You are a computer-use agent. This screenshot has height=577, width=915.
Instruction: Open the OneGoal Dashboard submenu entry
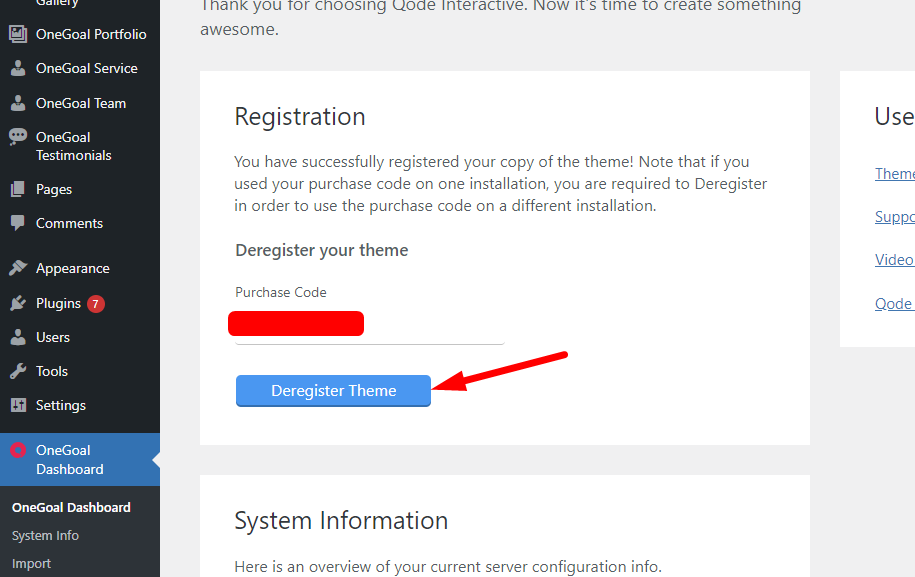point(71,508)
